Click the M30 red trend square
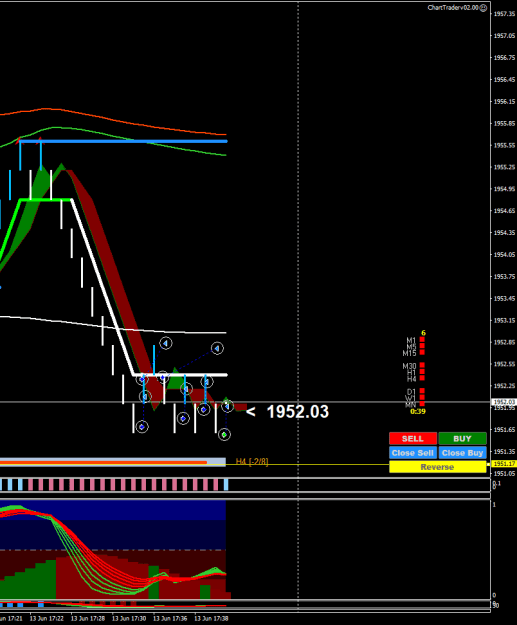The image size is (517, 625). [x=422, y=365]
